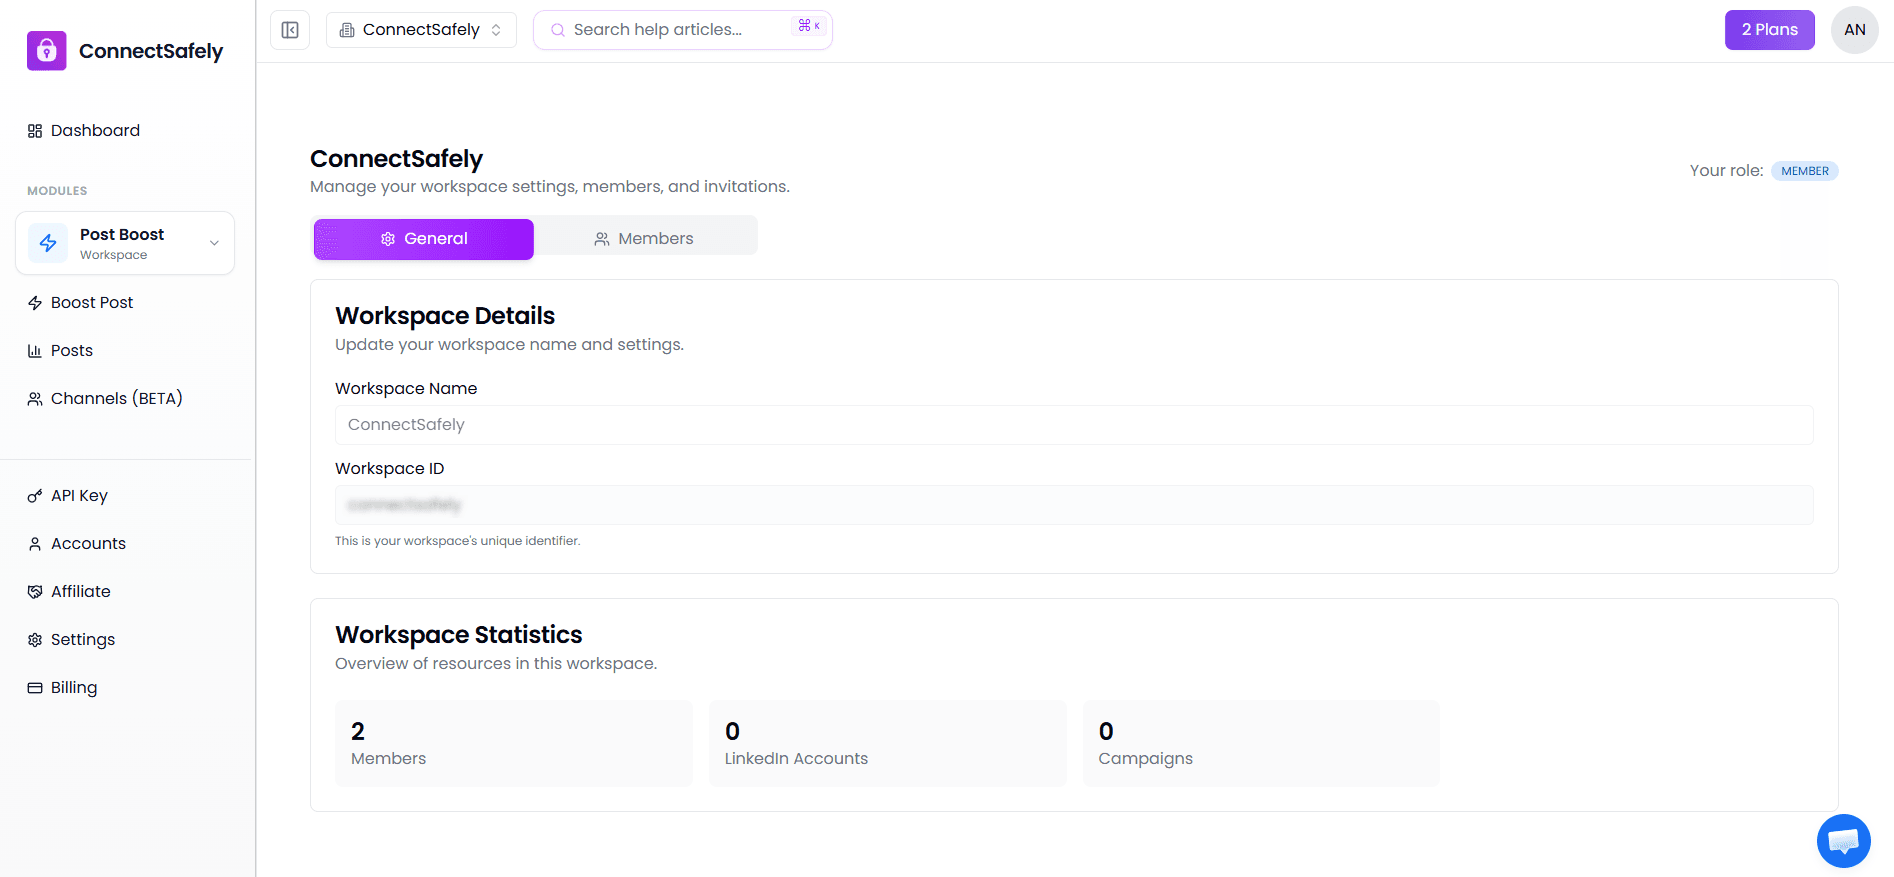Click the building icon in workspace switcher
The width and height of the screenshot is (1894, 877).
point(347,30)
